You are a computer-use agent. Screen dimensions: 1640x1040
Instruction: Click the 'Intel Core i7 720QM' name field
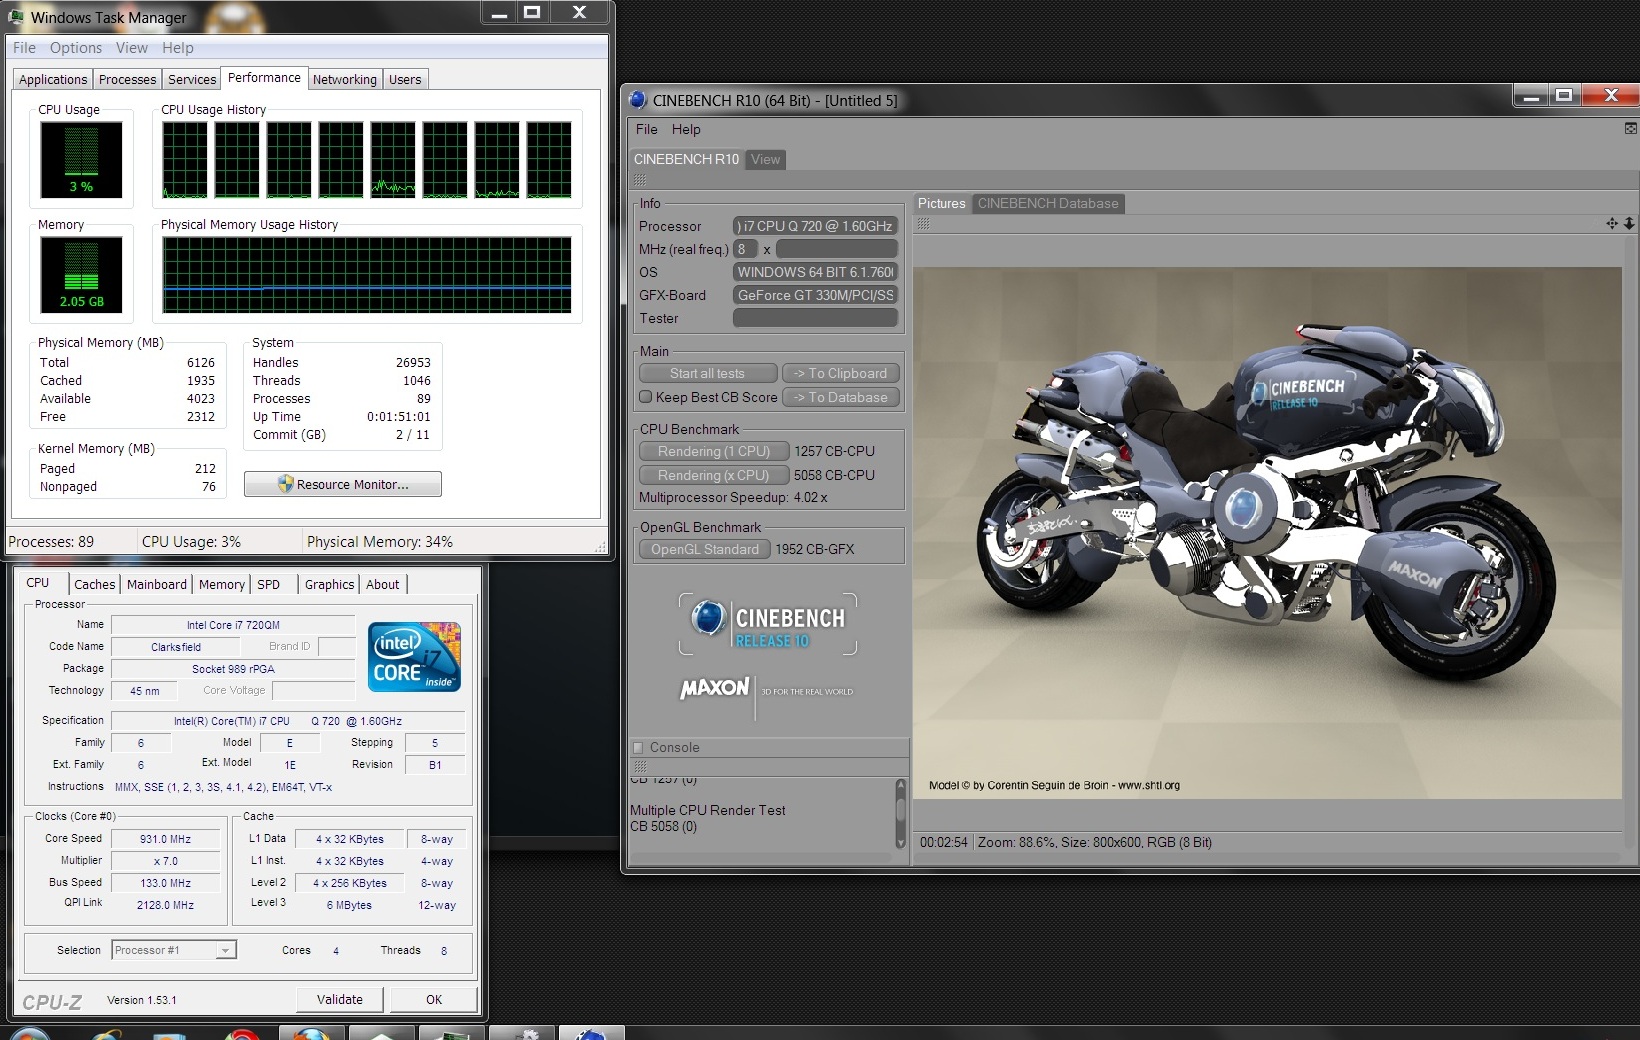click(x=233, y=625)
